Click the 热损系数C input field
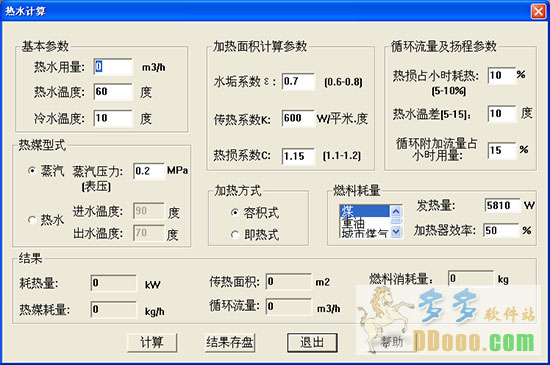 299,156
